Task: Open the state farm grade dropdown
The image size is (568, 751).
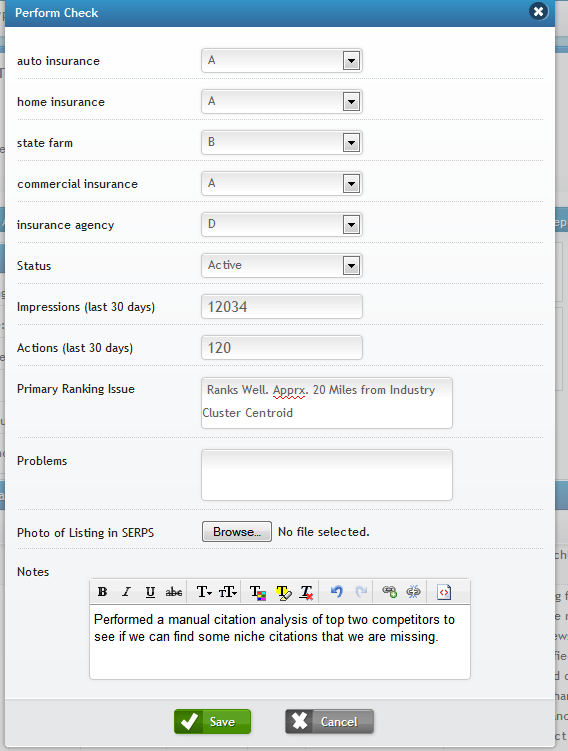Action: coord(282,143)
